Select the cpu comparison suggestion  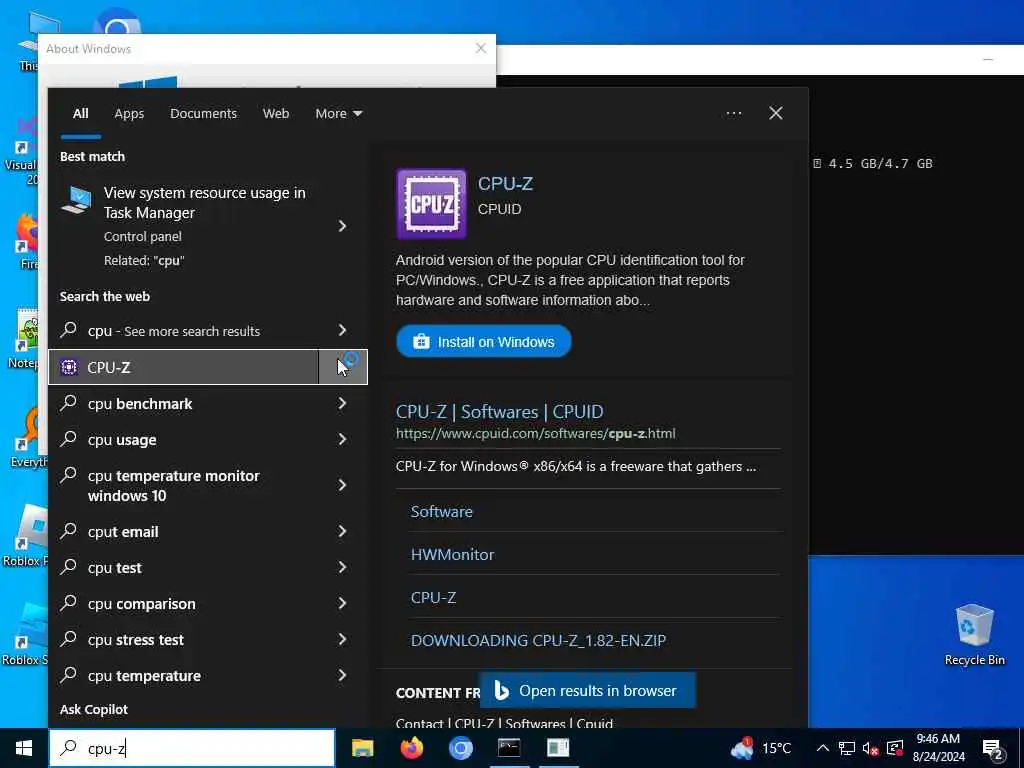(184, 603)
